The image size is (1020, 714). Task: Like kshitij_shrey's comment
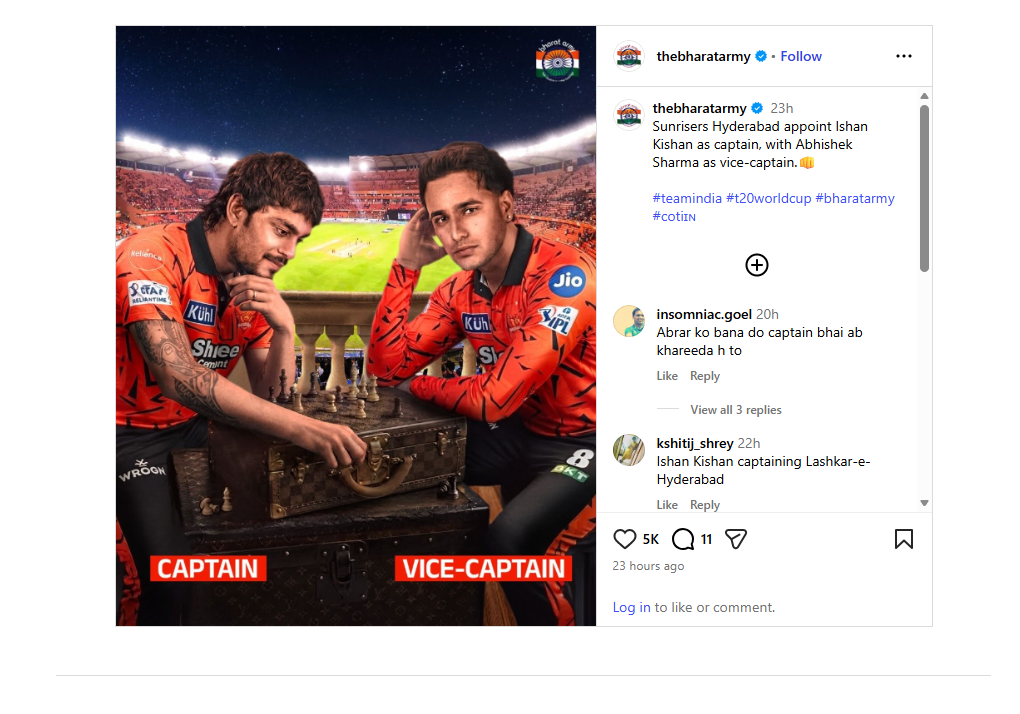[667, 505]
